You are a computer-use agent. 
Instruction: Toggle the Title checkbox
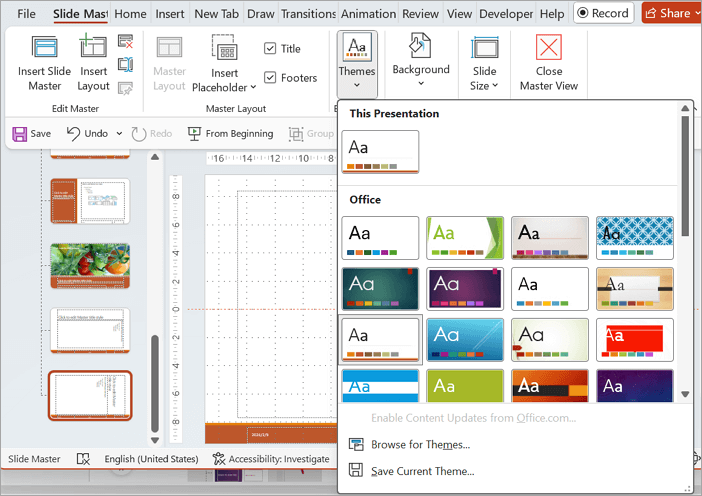(x=271, y=48)
